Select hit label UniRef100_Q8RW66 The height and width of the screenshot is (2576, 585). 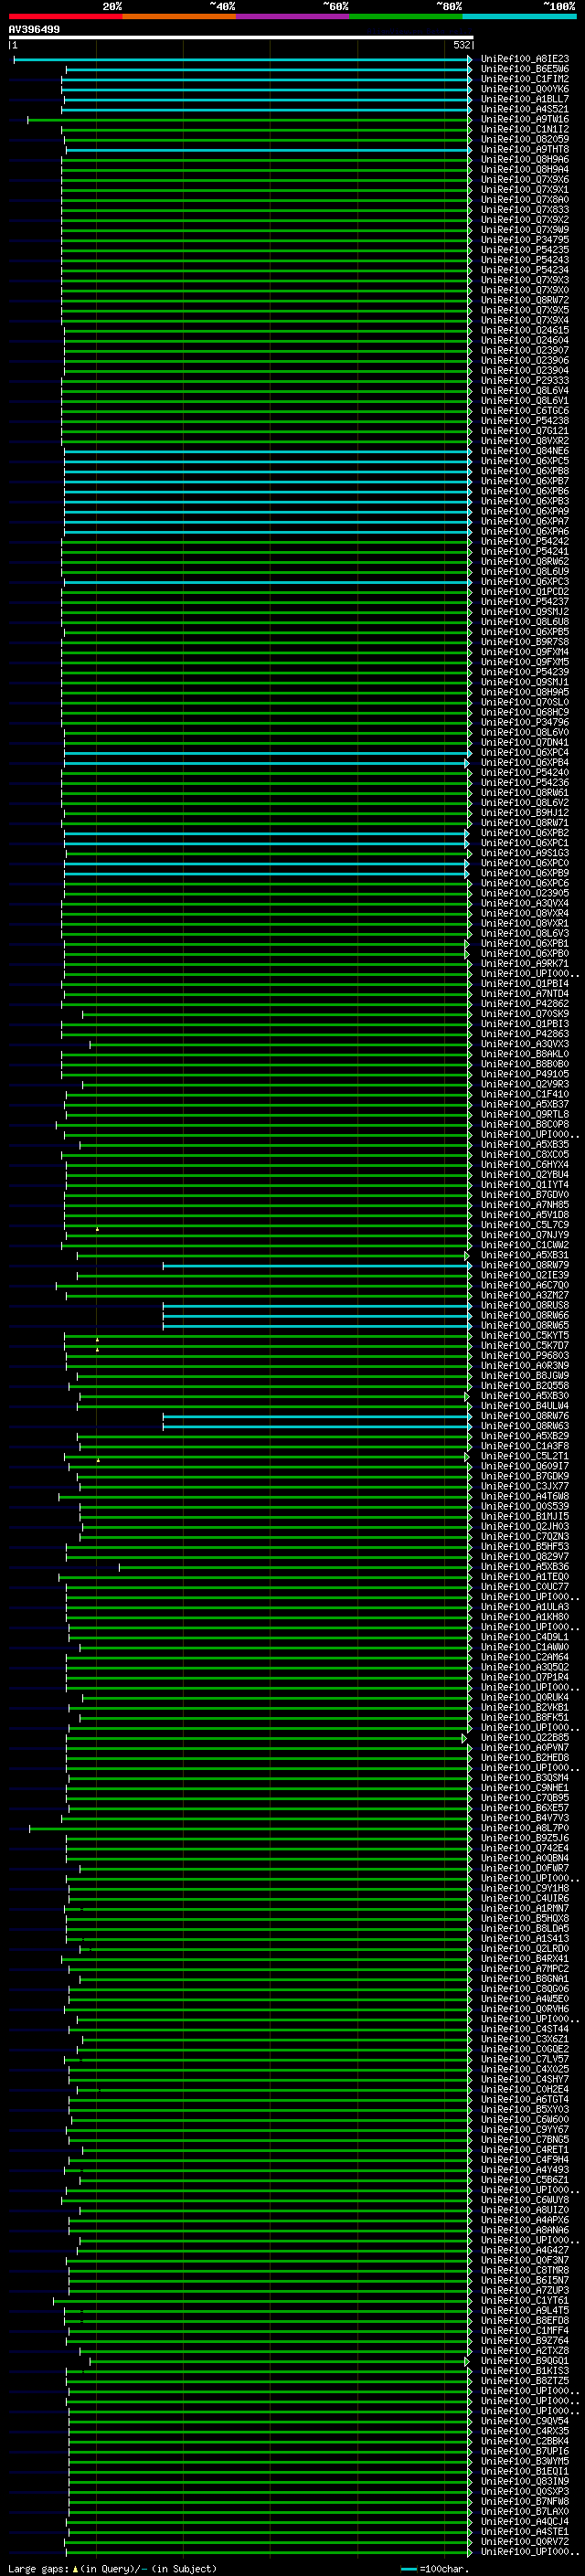(x=525, y=1315)
